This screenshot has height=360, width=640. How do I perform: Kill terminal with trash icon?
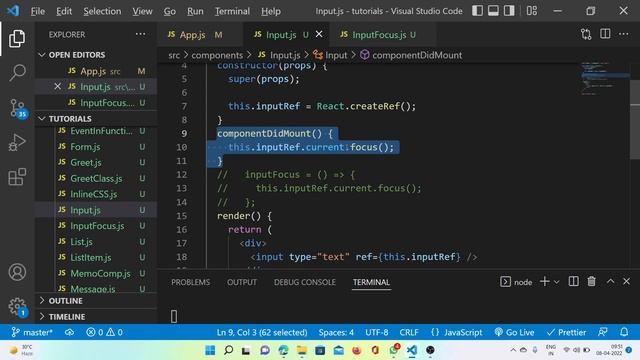(x=591, y=281)
